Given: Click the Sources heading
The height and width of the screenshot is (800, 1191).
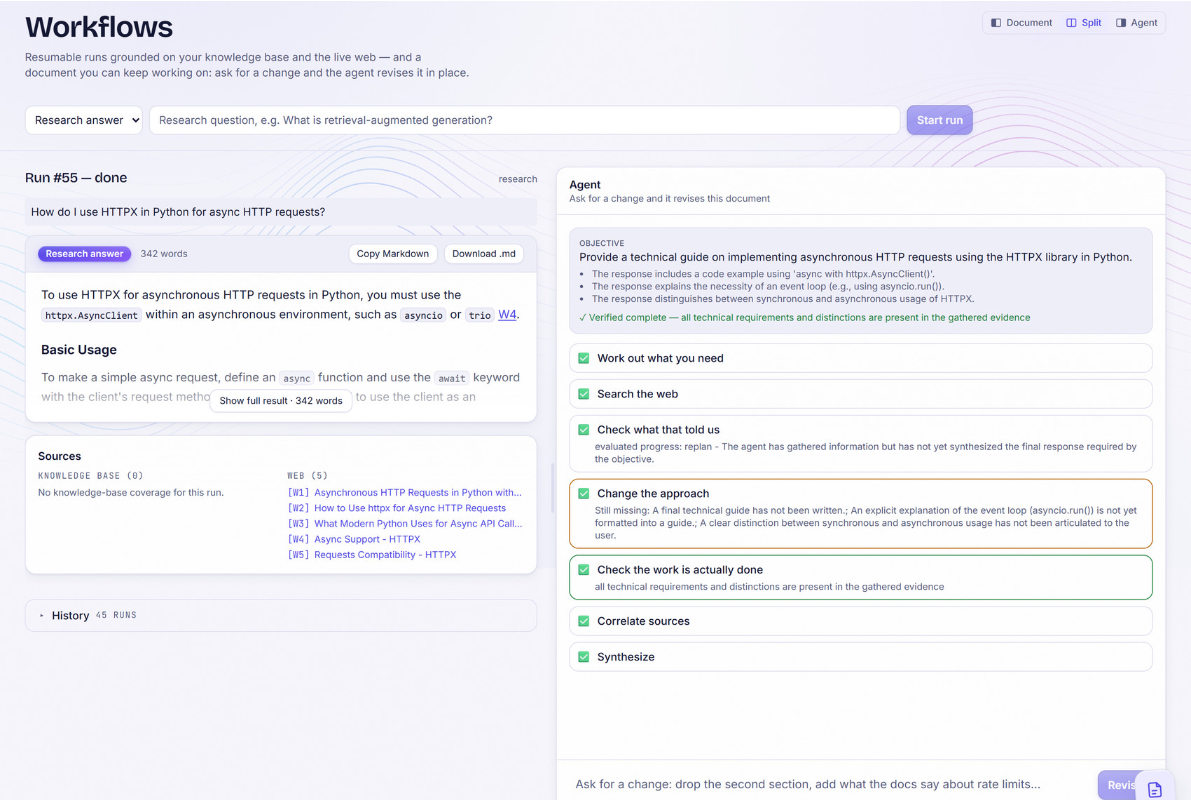Looking at the screenshot, I should point(59,456).
